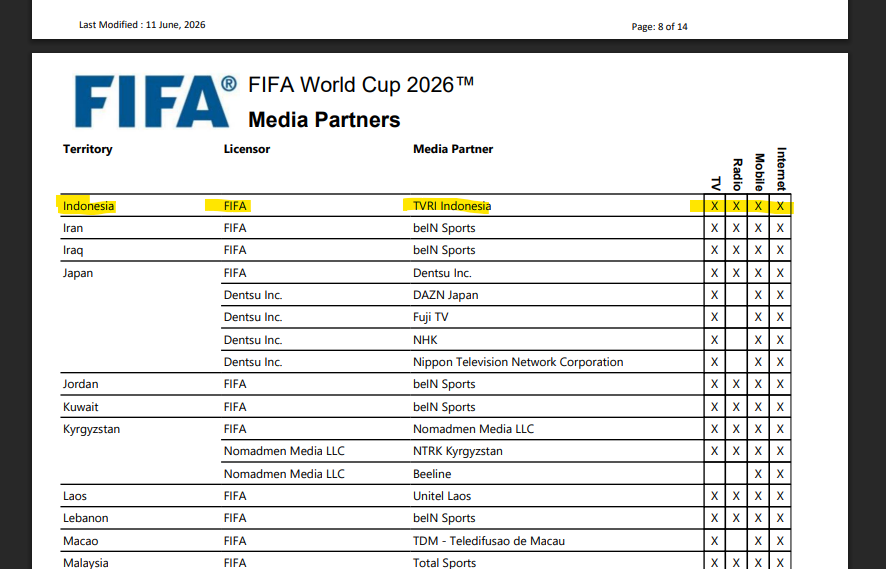Select the NTRK Kyrgyzstan media partner
Image resolution: width=886 pixels, height=569 pixels.
[458, 451]
